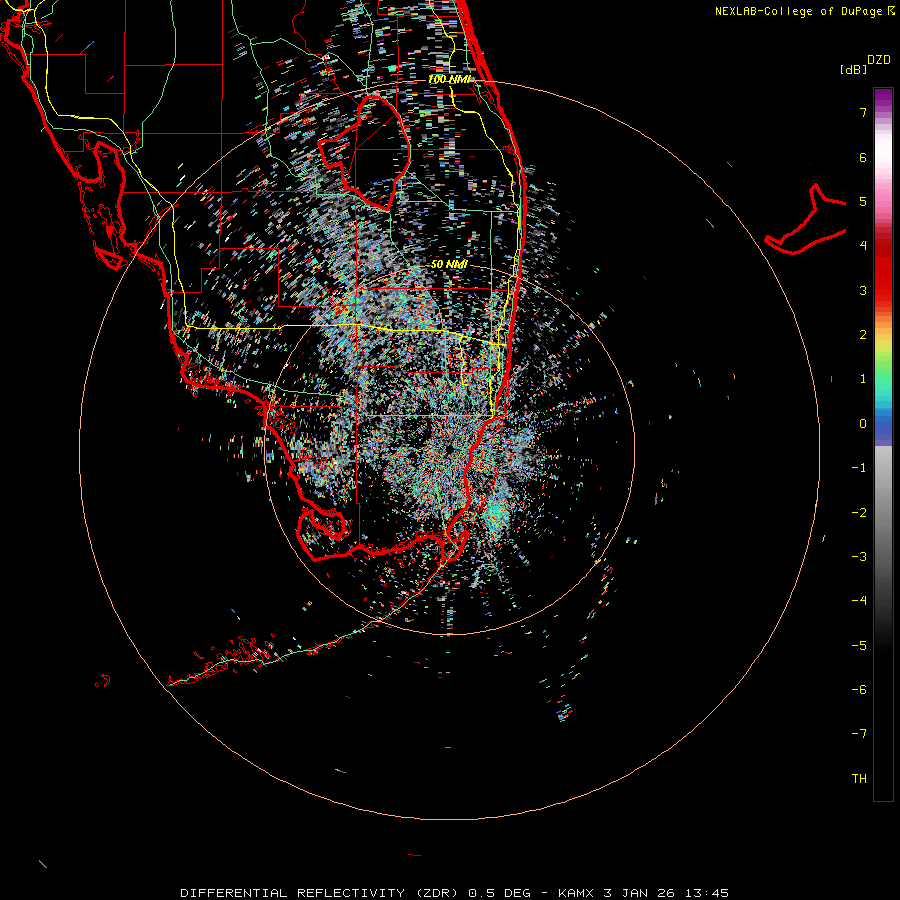Click the -5 tick label on scale

[859, 646]
